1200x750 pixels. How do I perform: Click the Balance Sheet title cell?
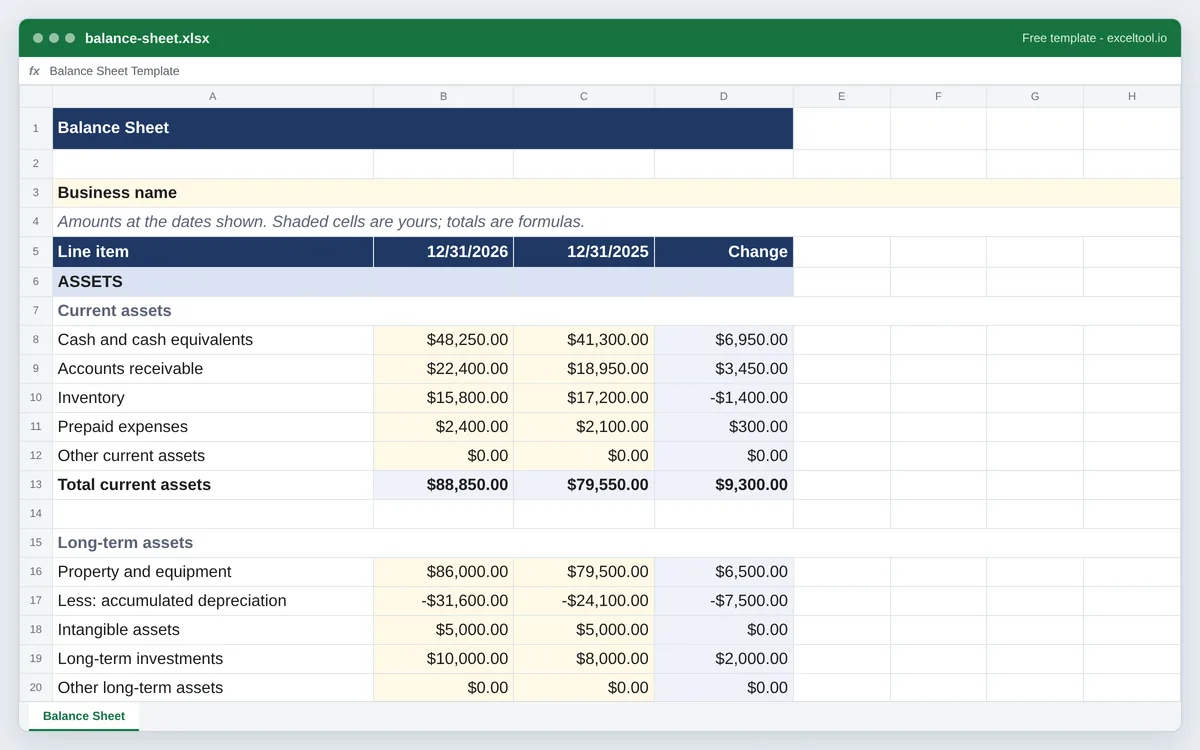coord(423,128)
